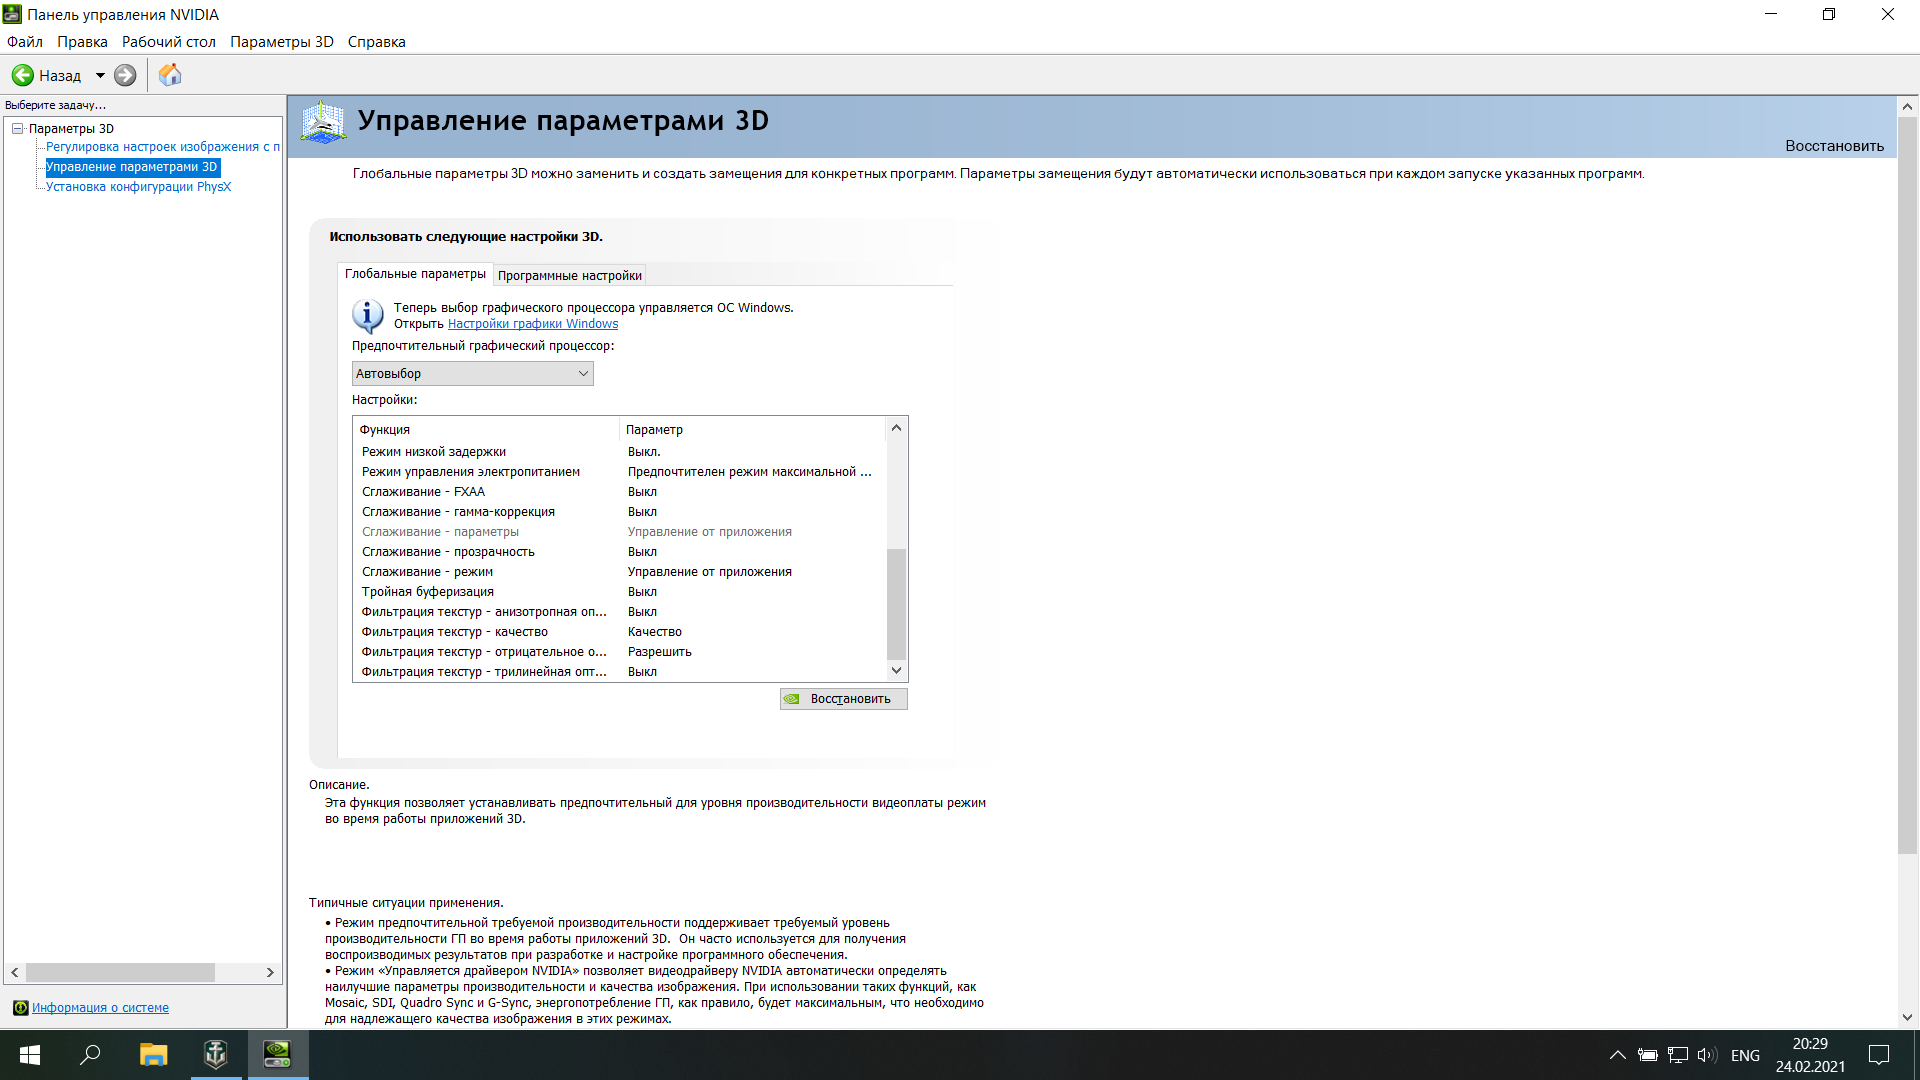The width and height of the screenshot is (1920, 1080).
Task: Select Фильтрация текстур - анизотропная row
Action: coord(619,612)
